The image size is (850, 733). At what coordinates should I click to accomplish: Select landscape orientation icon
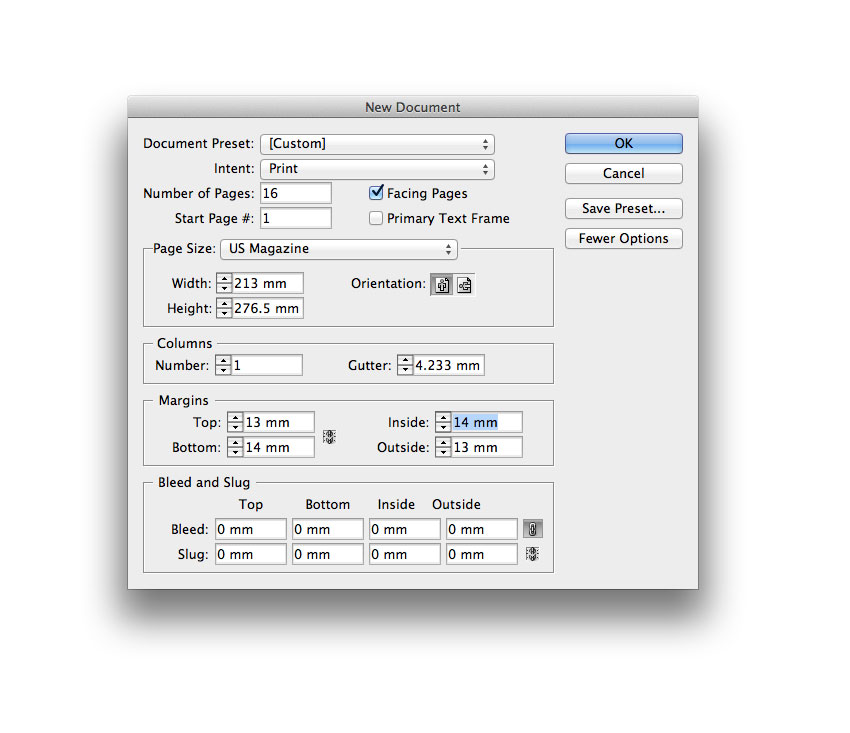pos(464,285)
